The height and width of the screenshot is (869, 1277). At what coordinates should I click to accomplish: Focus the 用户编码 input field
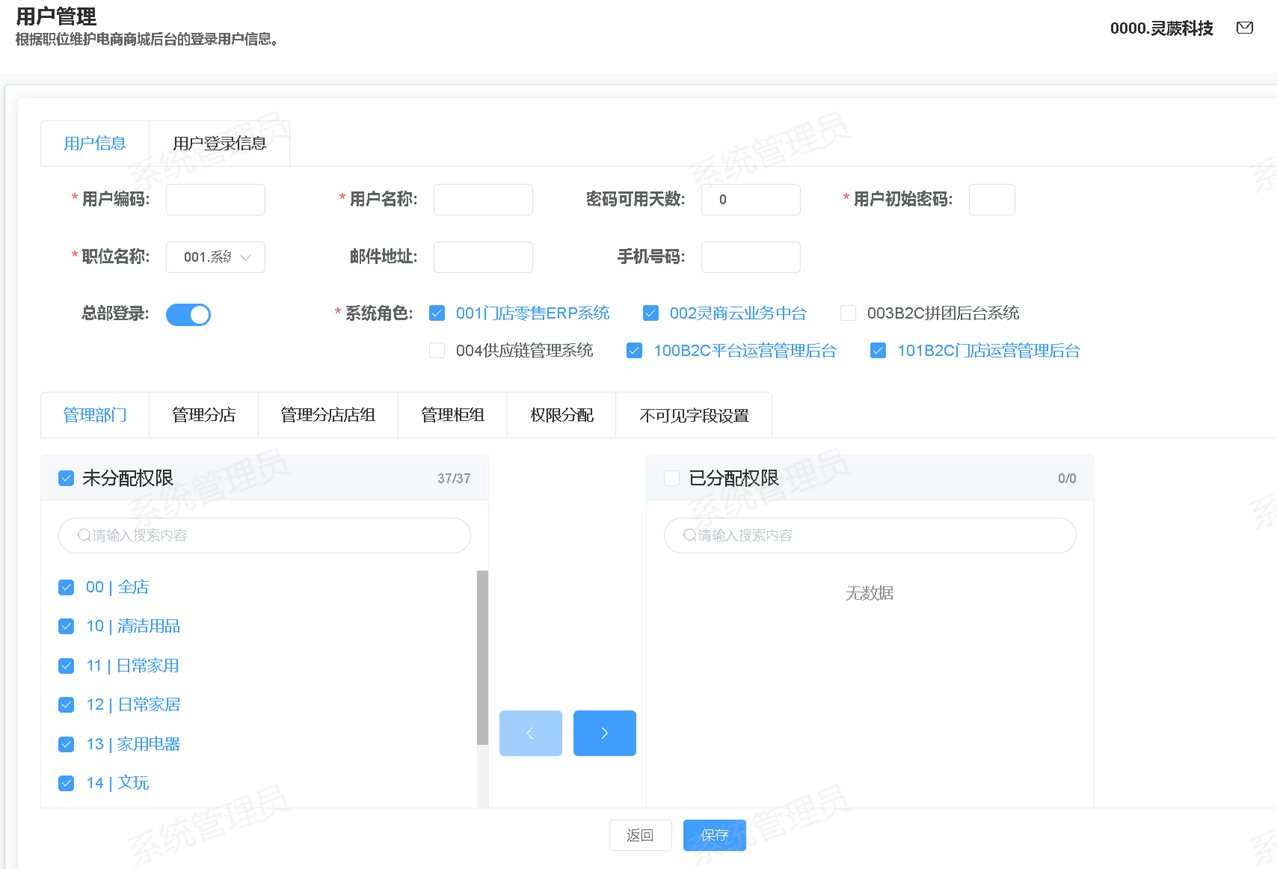[x=215, y=199]
